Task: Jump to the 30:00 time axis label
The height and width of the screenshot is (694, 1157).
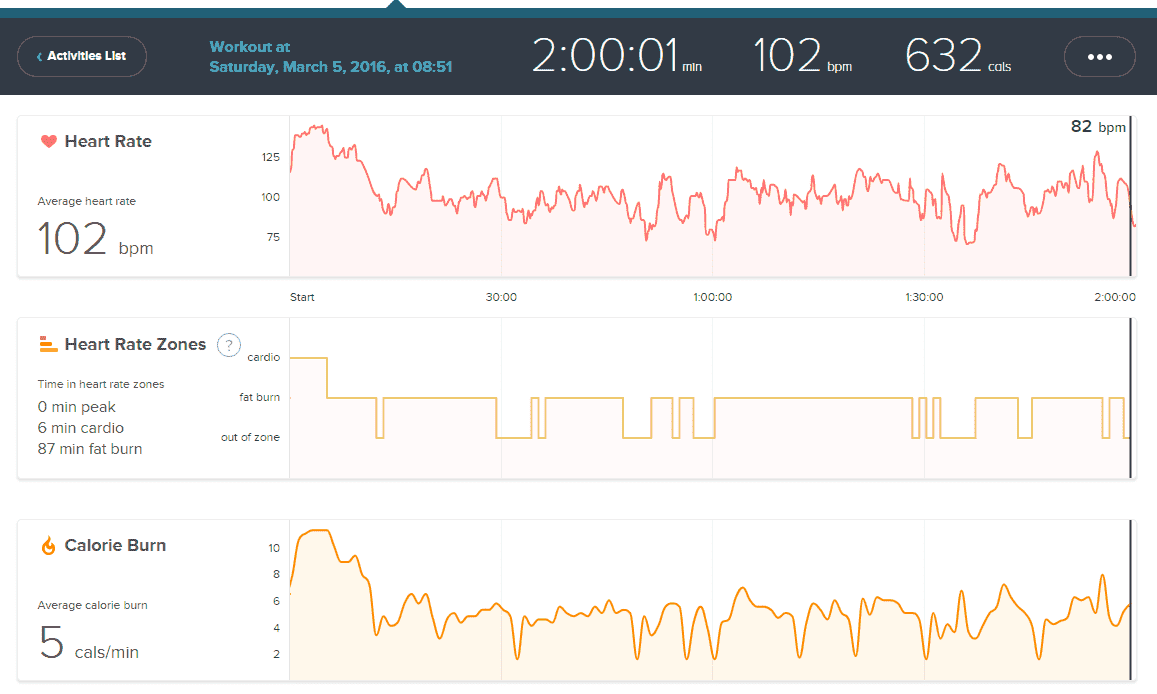Action: [x=501, y=297]
